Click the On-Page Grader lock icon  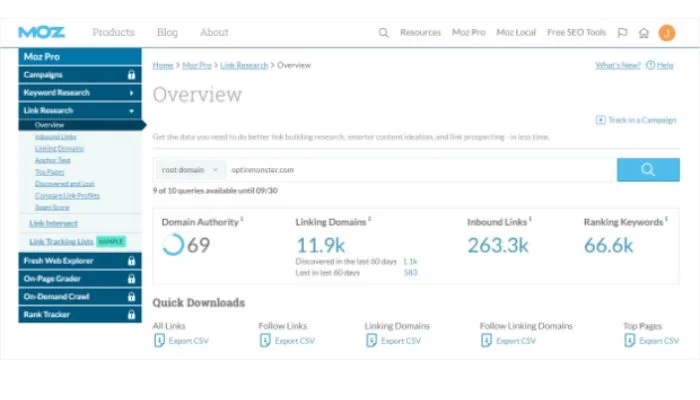pyautogui.click(x=131, y=279)
